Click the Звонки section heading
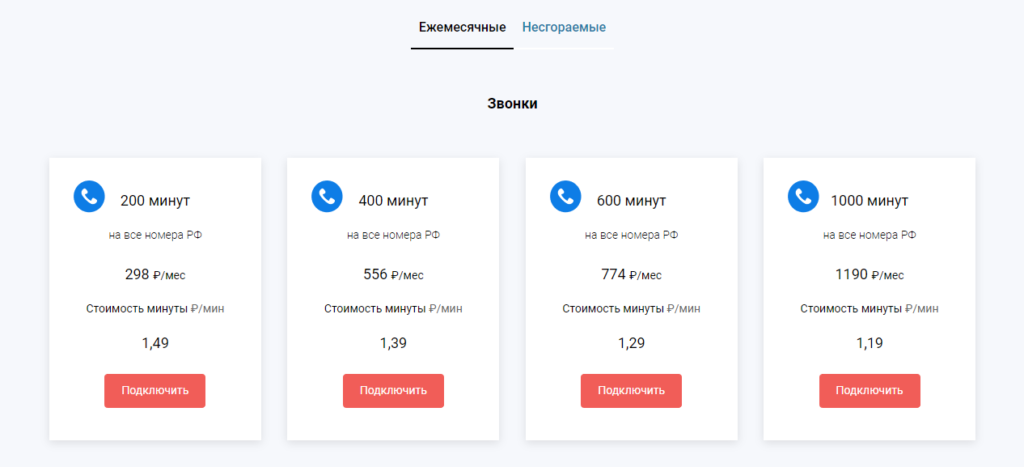This screenshot has height=467, width=1024. pos(512,103)
